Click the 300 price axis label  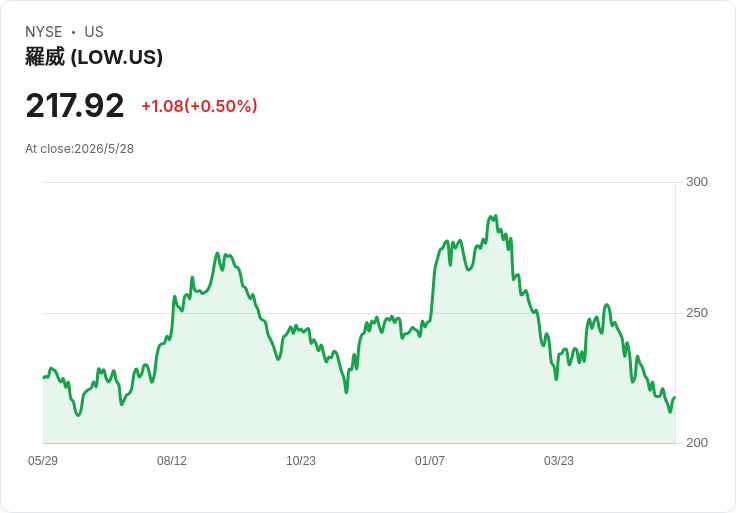tap(697, 182)
